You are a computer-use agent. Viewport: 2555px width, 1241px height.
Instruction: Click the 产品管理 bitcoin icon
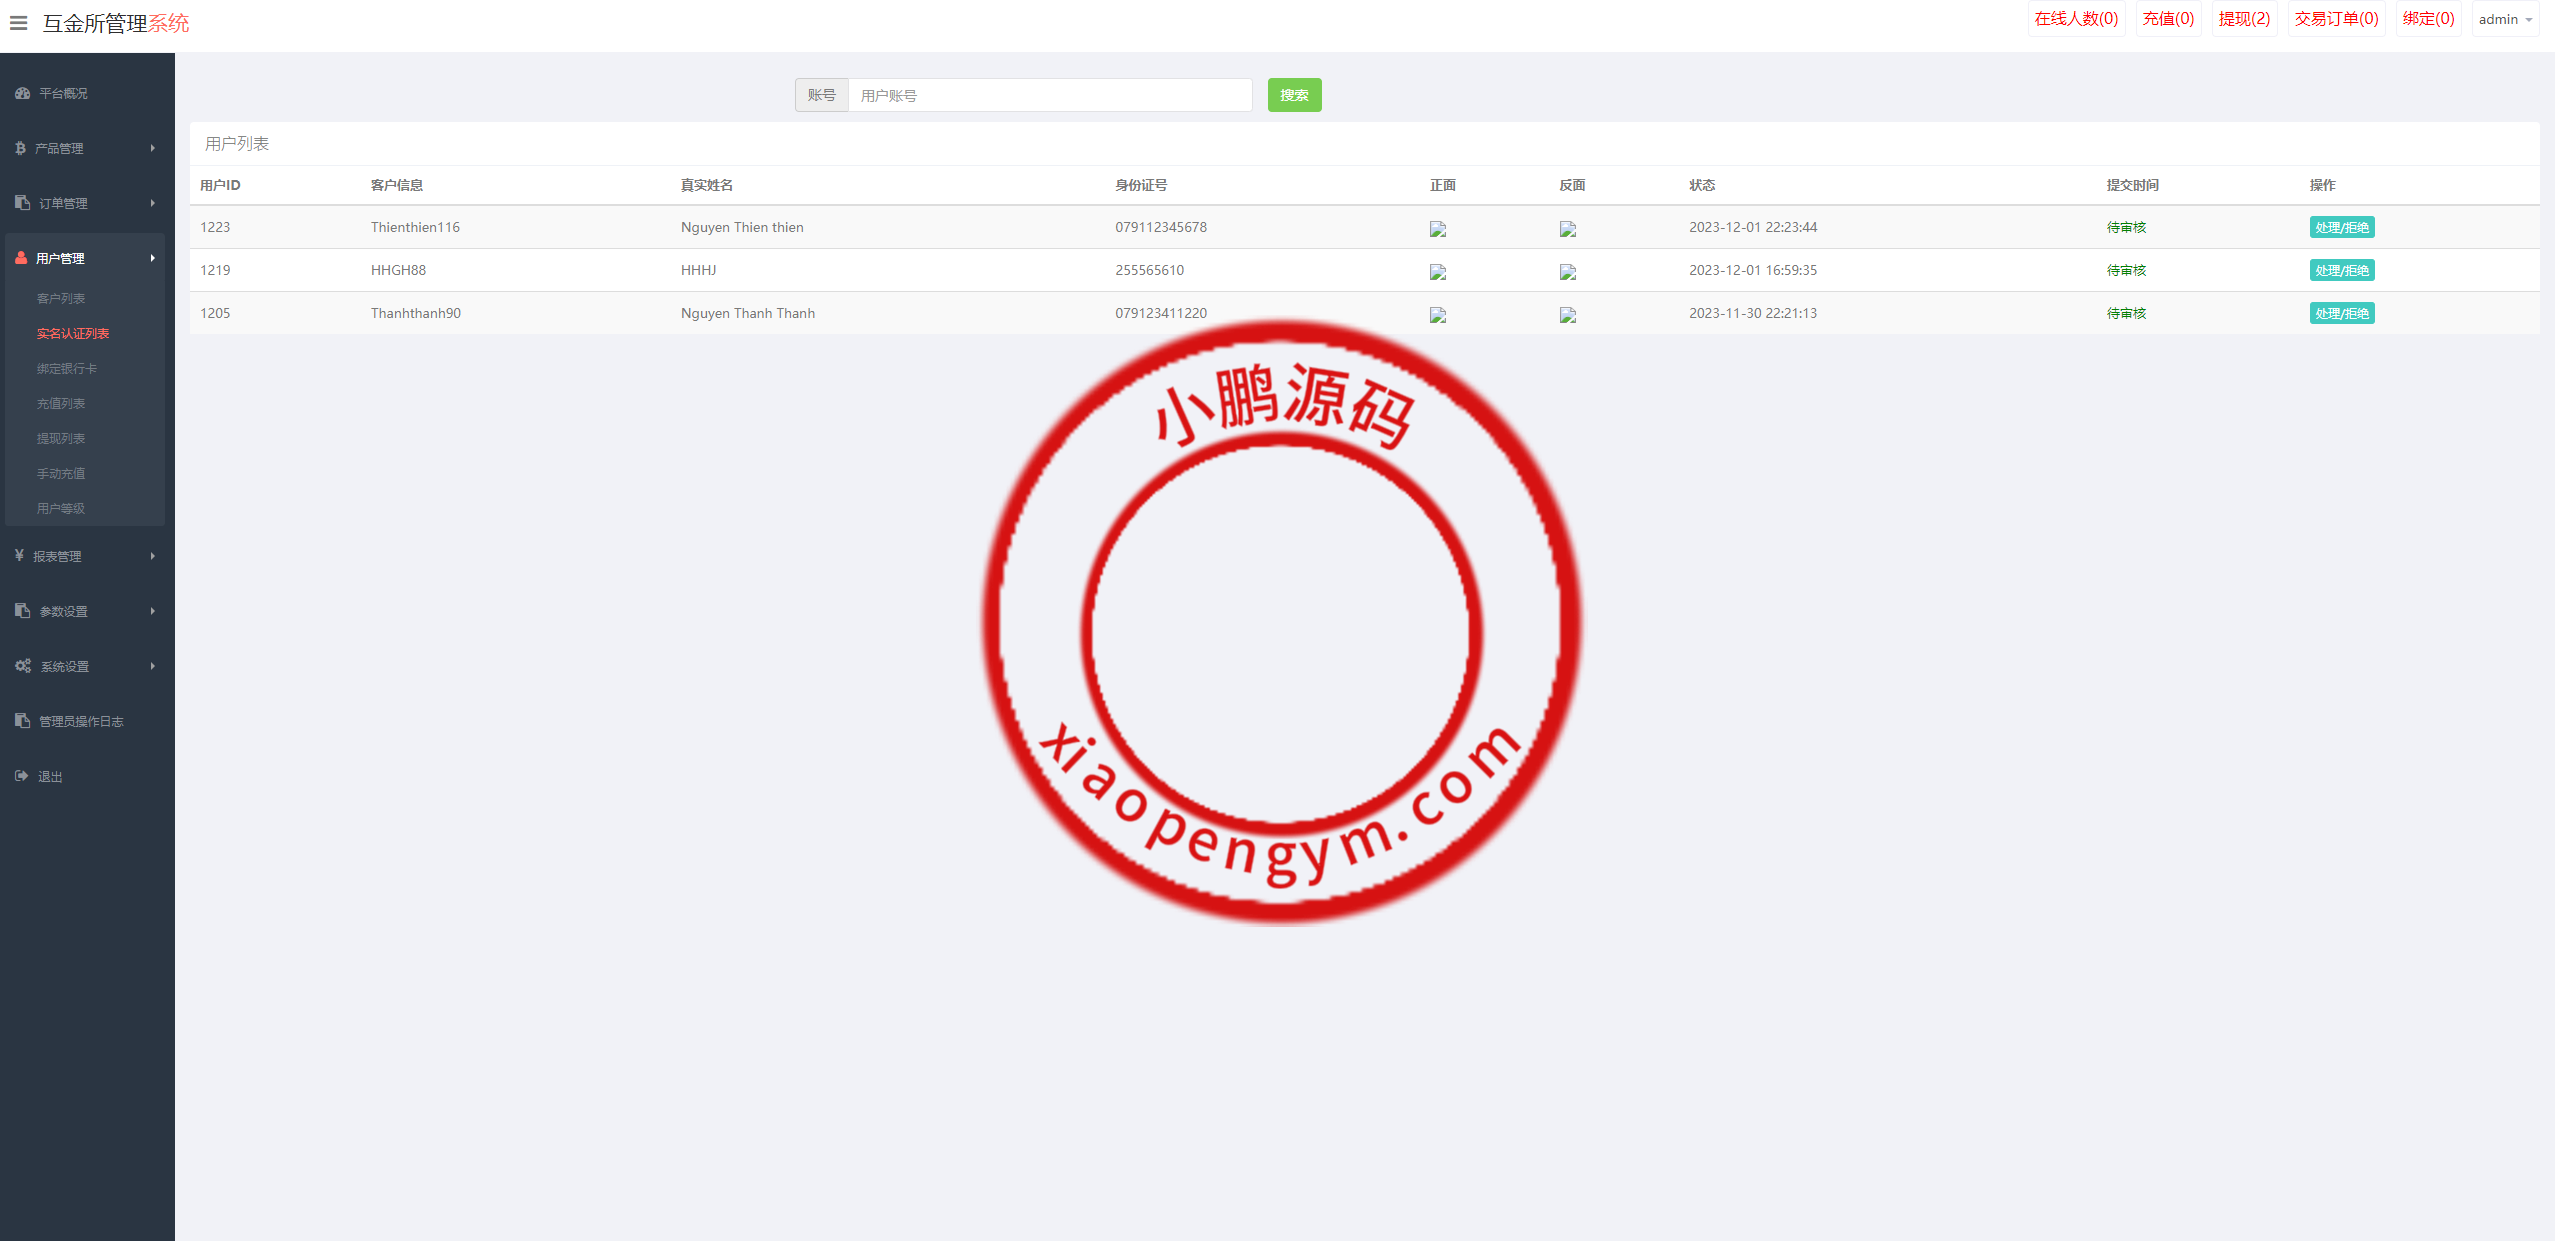[x=20, y=148]
